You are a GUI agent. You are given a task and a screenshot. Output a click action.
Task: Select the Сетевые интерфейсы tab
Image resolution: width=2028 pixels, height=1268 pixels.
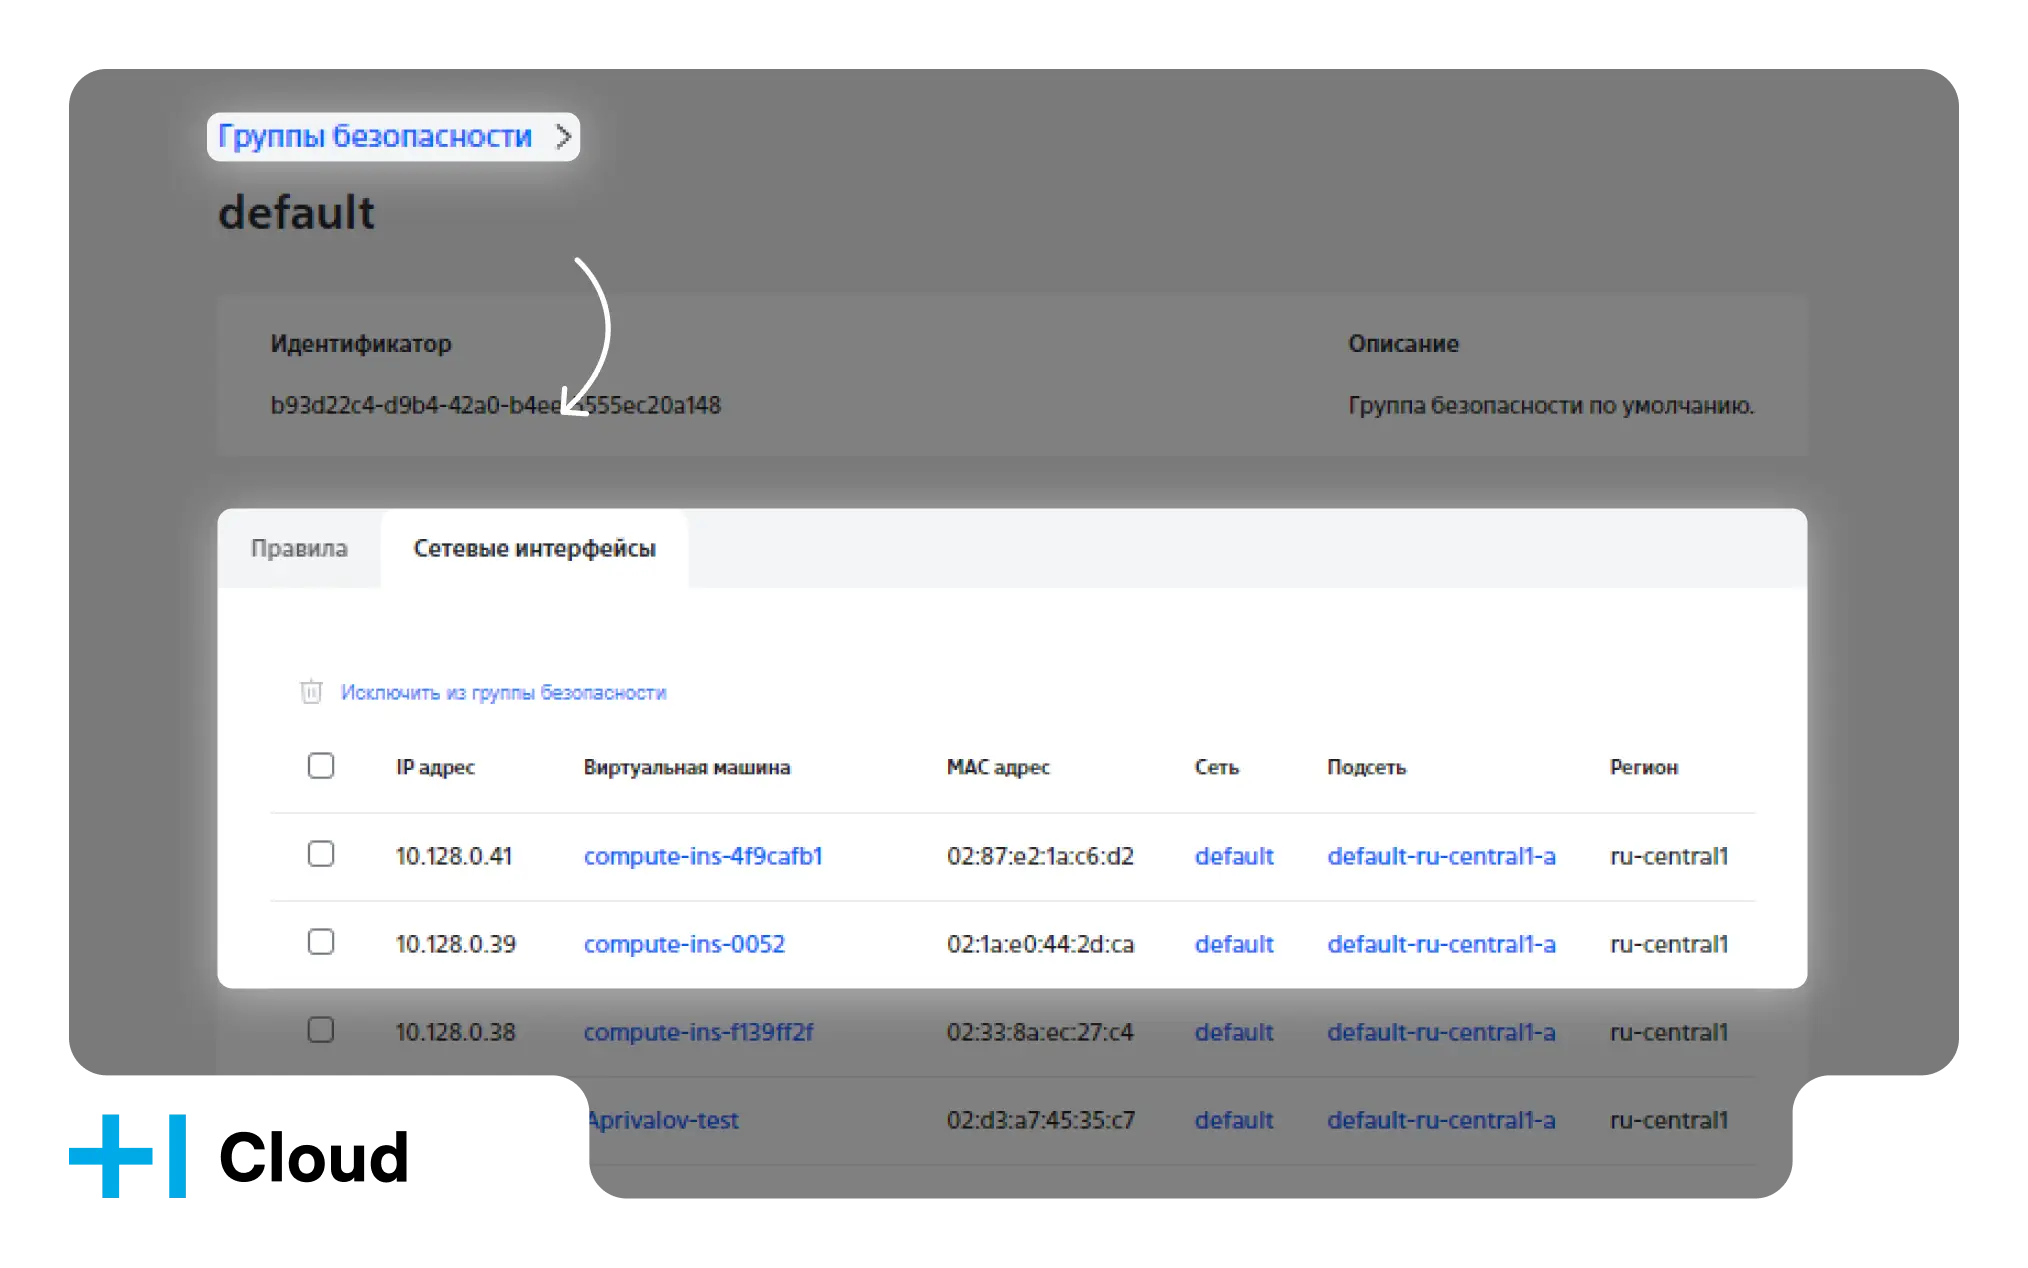(535, 548)
